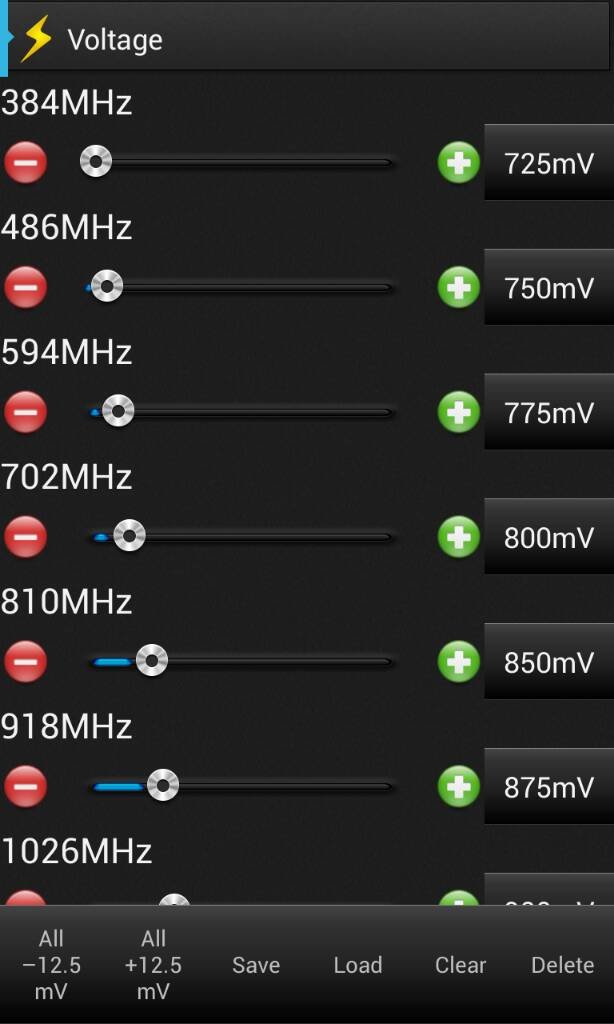Tap the red minus icon for 702MHz
Screen dimensions: 614x1024
25,536
